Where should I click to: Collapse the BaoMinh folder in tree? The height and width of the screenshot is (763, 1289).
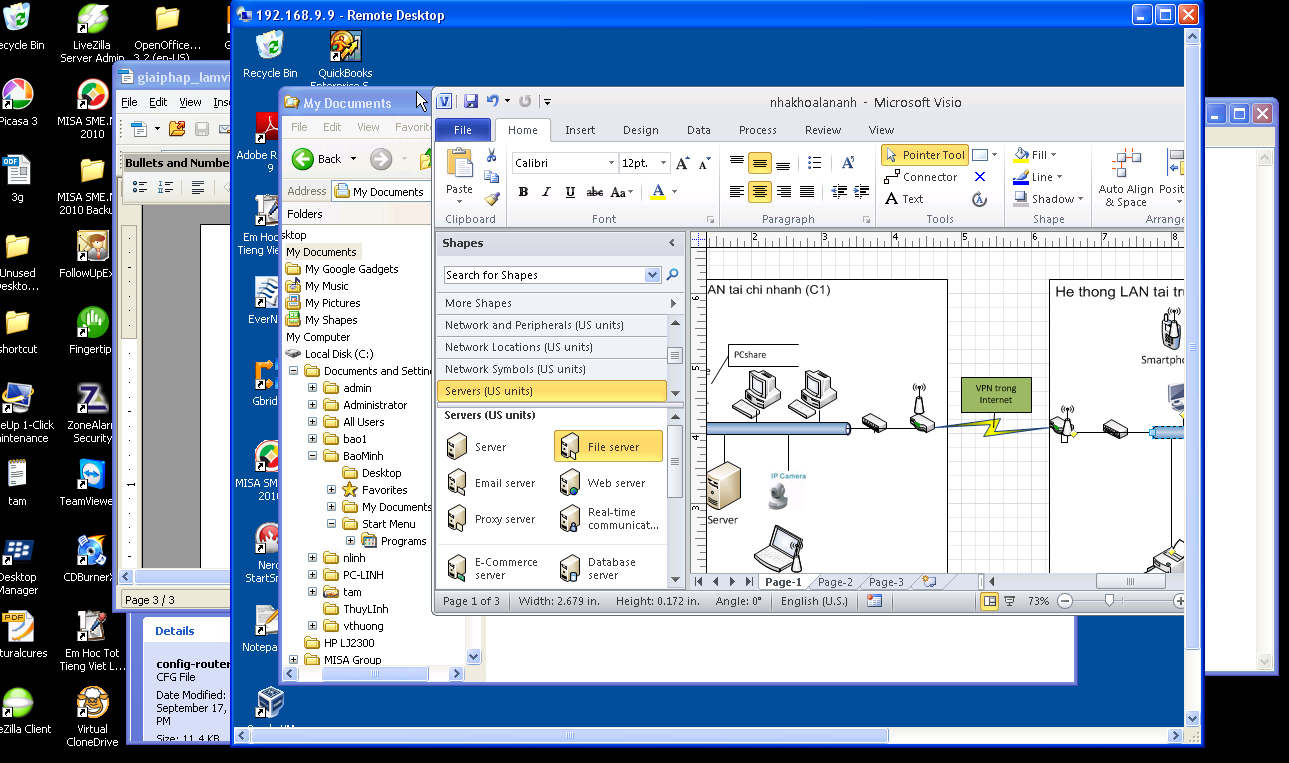click(312, 456)
